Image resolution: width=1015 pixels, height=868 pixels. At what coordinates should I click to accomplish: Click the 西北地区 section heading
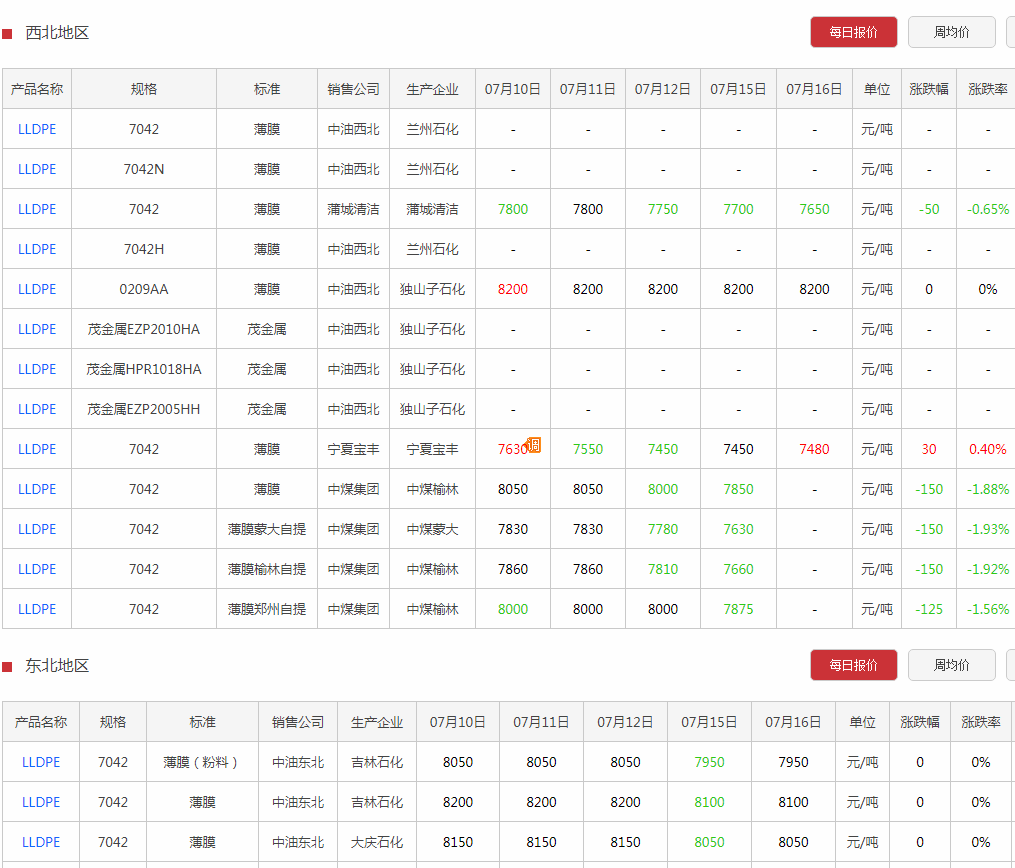coord(57,33)
